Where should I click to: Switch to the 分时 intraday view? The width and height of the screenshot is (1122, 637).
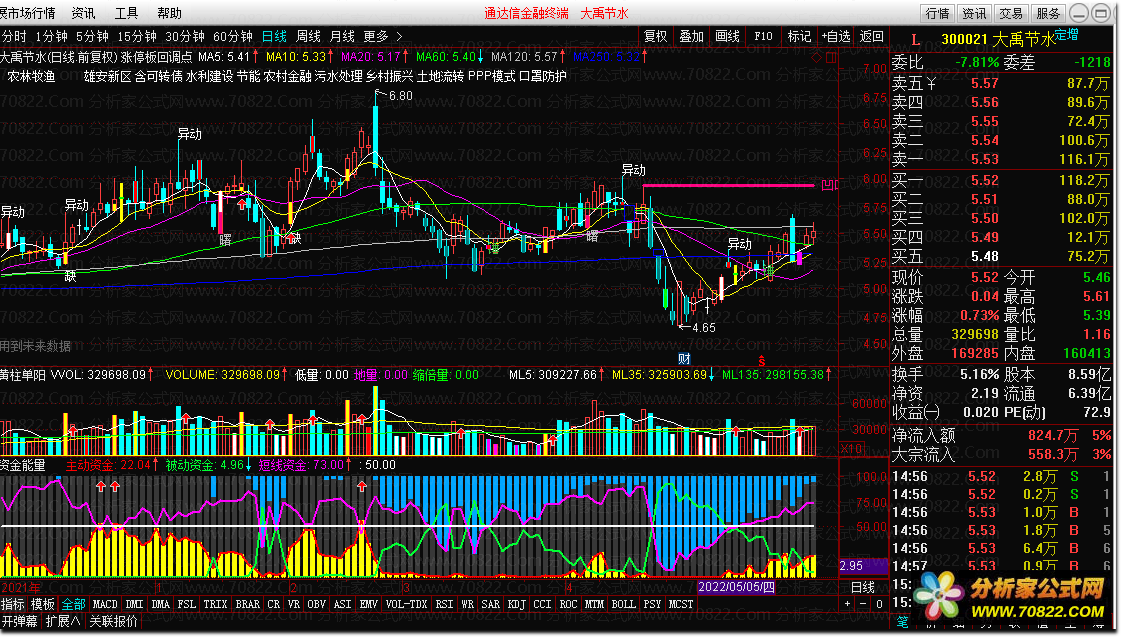point(14,36)
